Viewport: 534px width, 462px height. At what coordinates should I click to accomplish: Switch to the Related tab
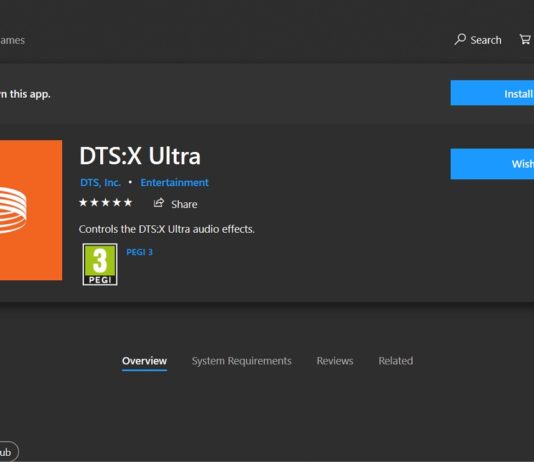tap(396, 361)
